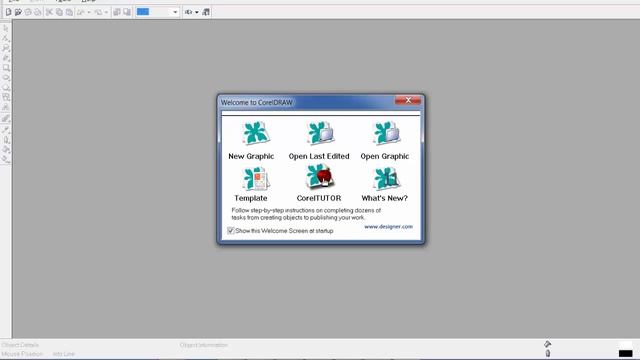
Task: Expand the Application Launcher dropdown arrow
Action: [197, 12]
